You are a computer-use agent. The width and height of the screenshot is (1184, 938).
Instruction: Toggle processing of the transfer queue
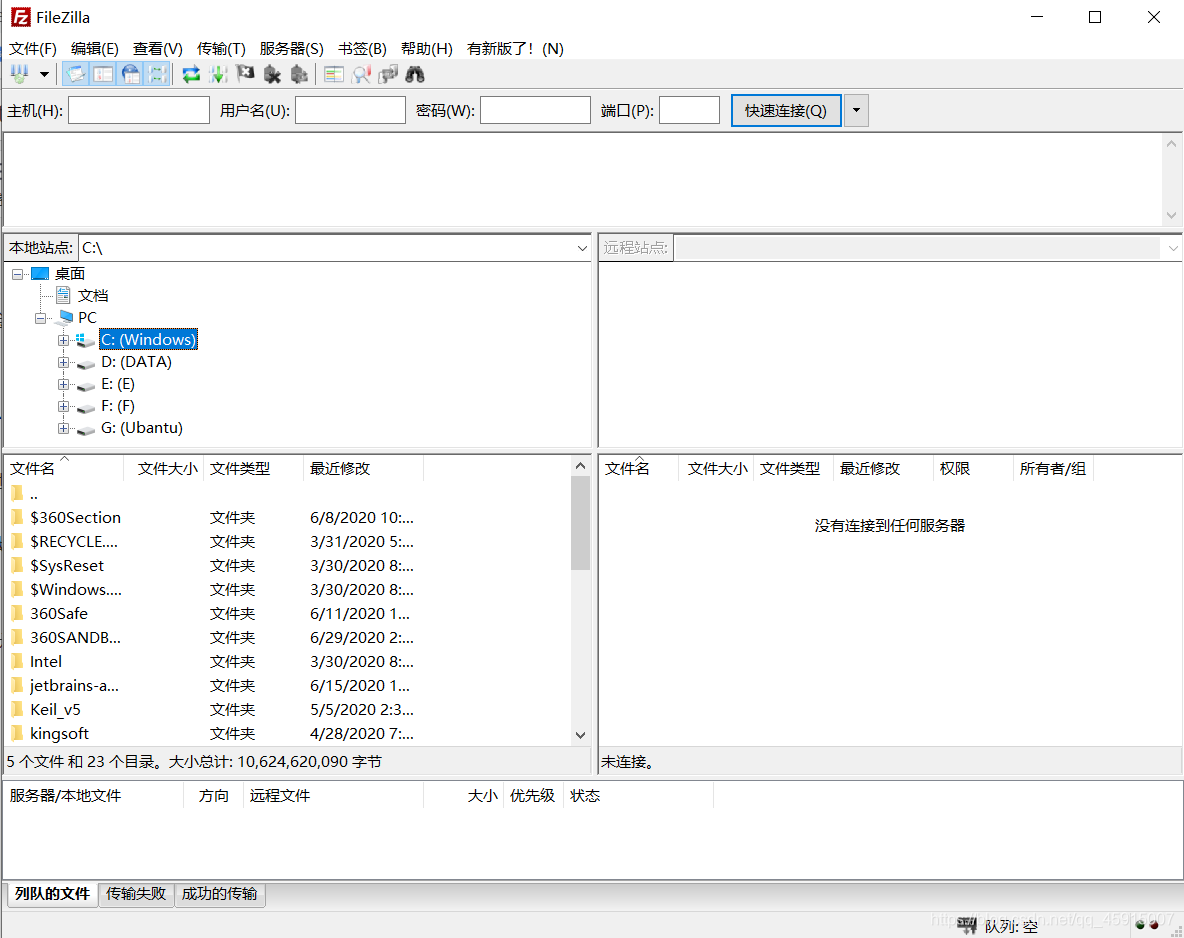pos(218,74)
